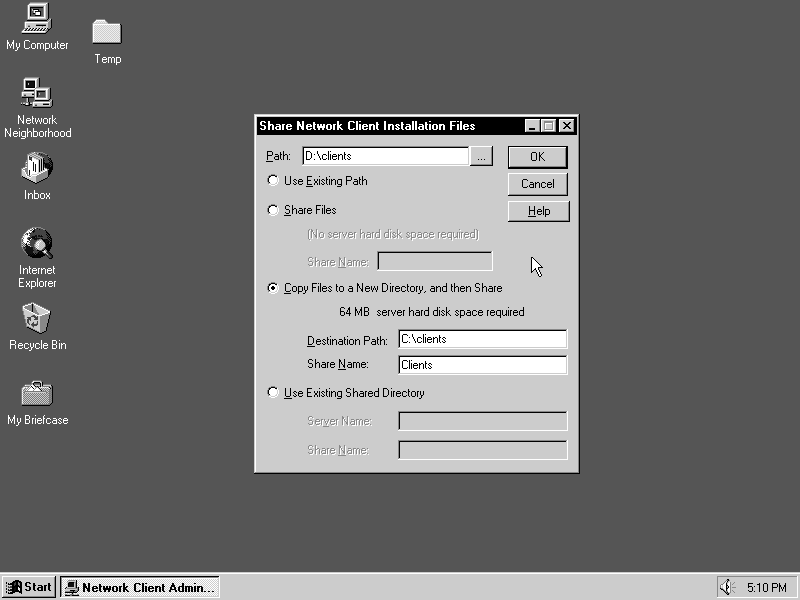The image size is (800, 600).
Task: Open Help for this dialog
Action: 538,211
